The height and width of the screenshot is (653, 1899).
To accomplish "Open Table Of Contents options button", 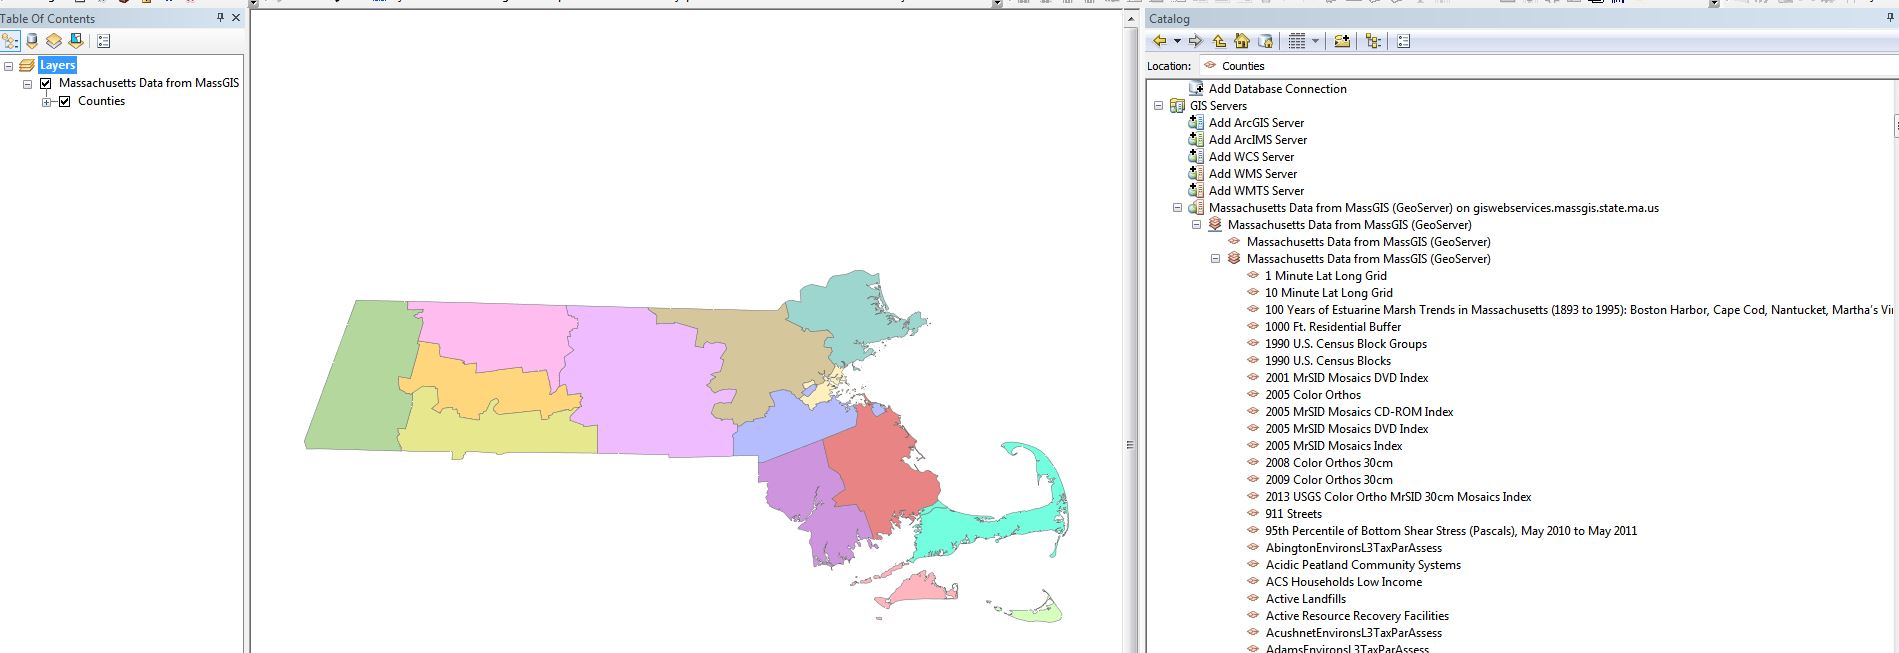I will click(104, 41).
